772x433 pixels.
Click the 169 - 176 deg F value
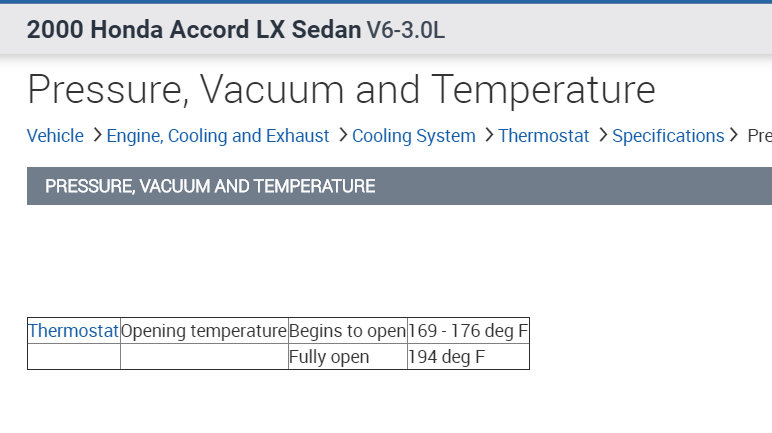pos(468,331)
